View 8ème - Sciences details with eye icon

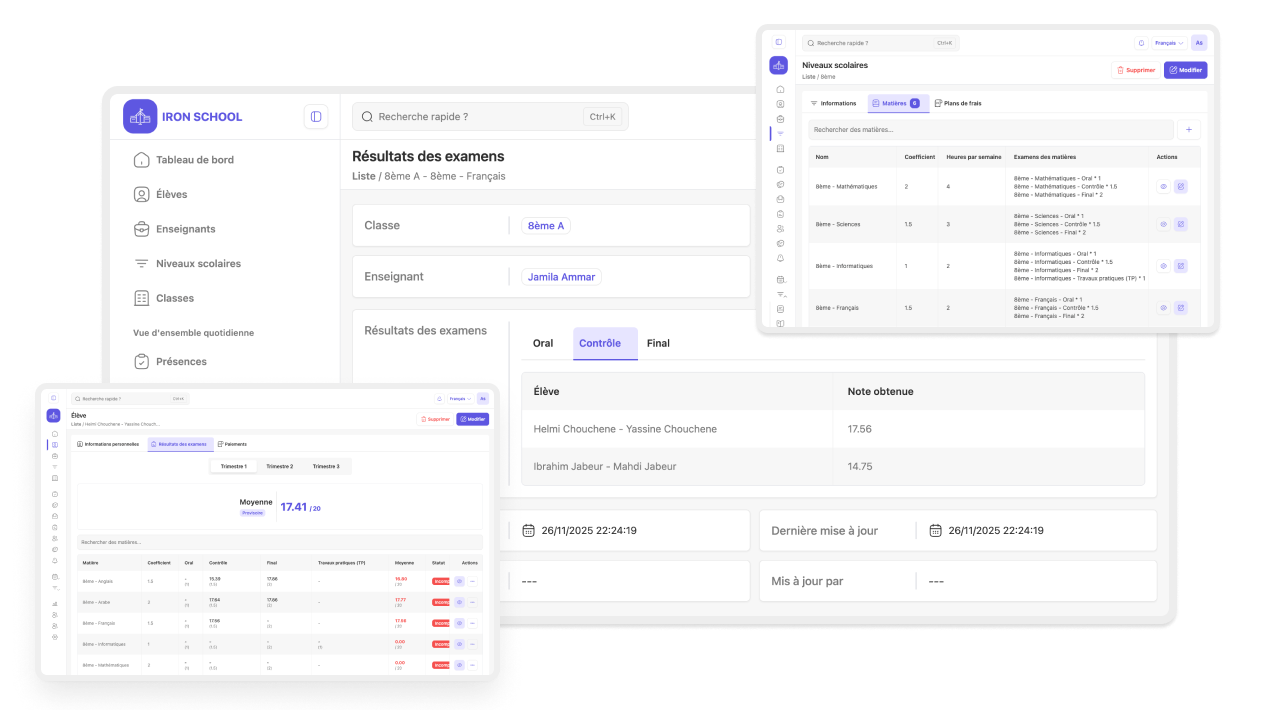coord(1163,224)
